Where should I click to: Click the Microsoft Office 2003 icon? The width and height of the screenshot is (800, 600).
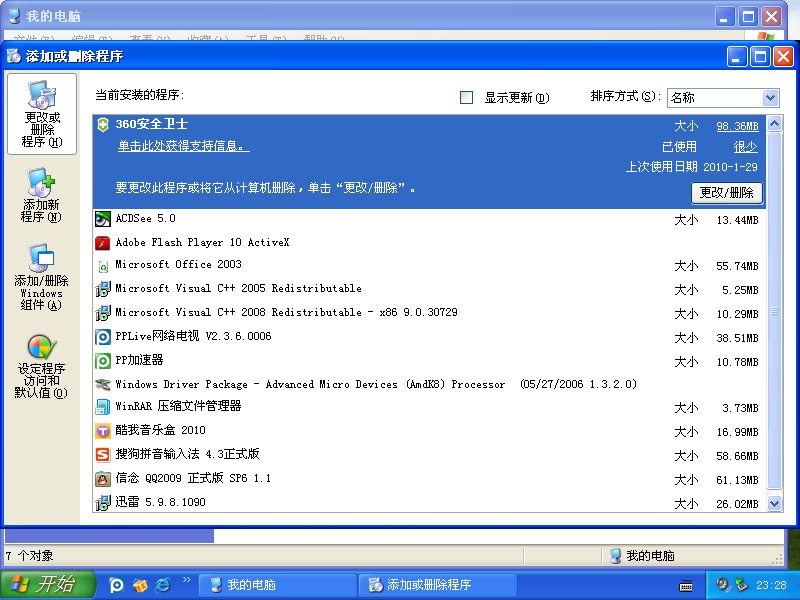point(103,266)
